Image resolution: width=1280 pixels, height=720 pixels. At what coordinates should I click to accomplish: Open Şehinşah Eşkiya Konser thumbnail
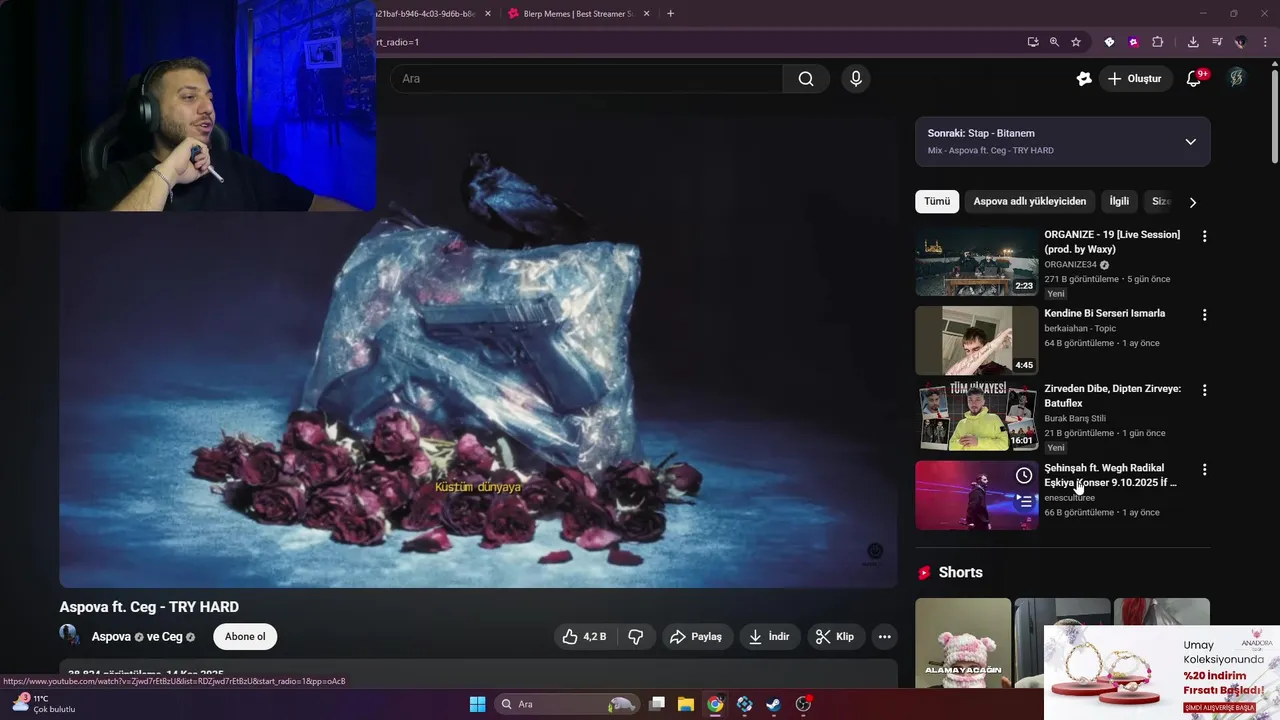click(977, 495)
